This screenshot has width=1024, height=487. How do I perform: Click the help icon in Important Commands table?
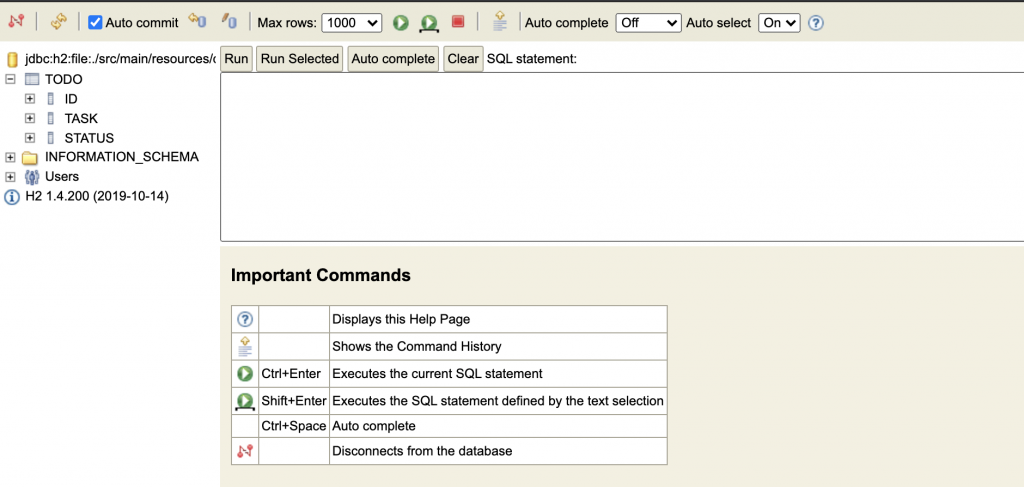click(245, 319)
